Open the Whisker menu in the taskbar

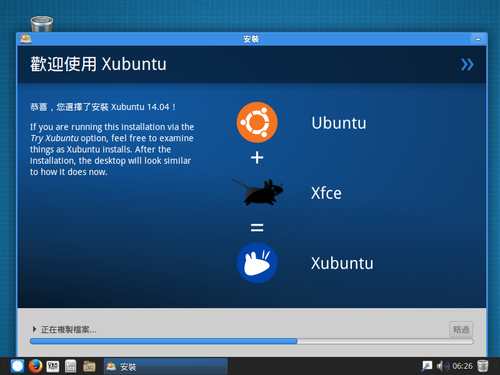tap(17, 366)
